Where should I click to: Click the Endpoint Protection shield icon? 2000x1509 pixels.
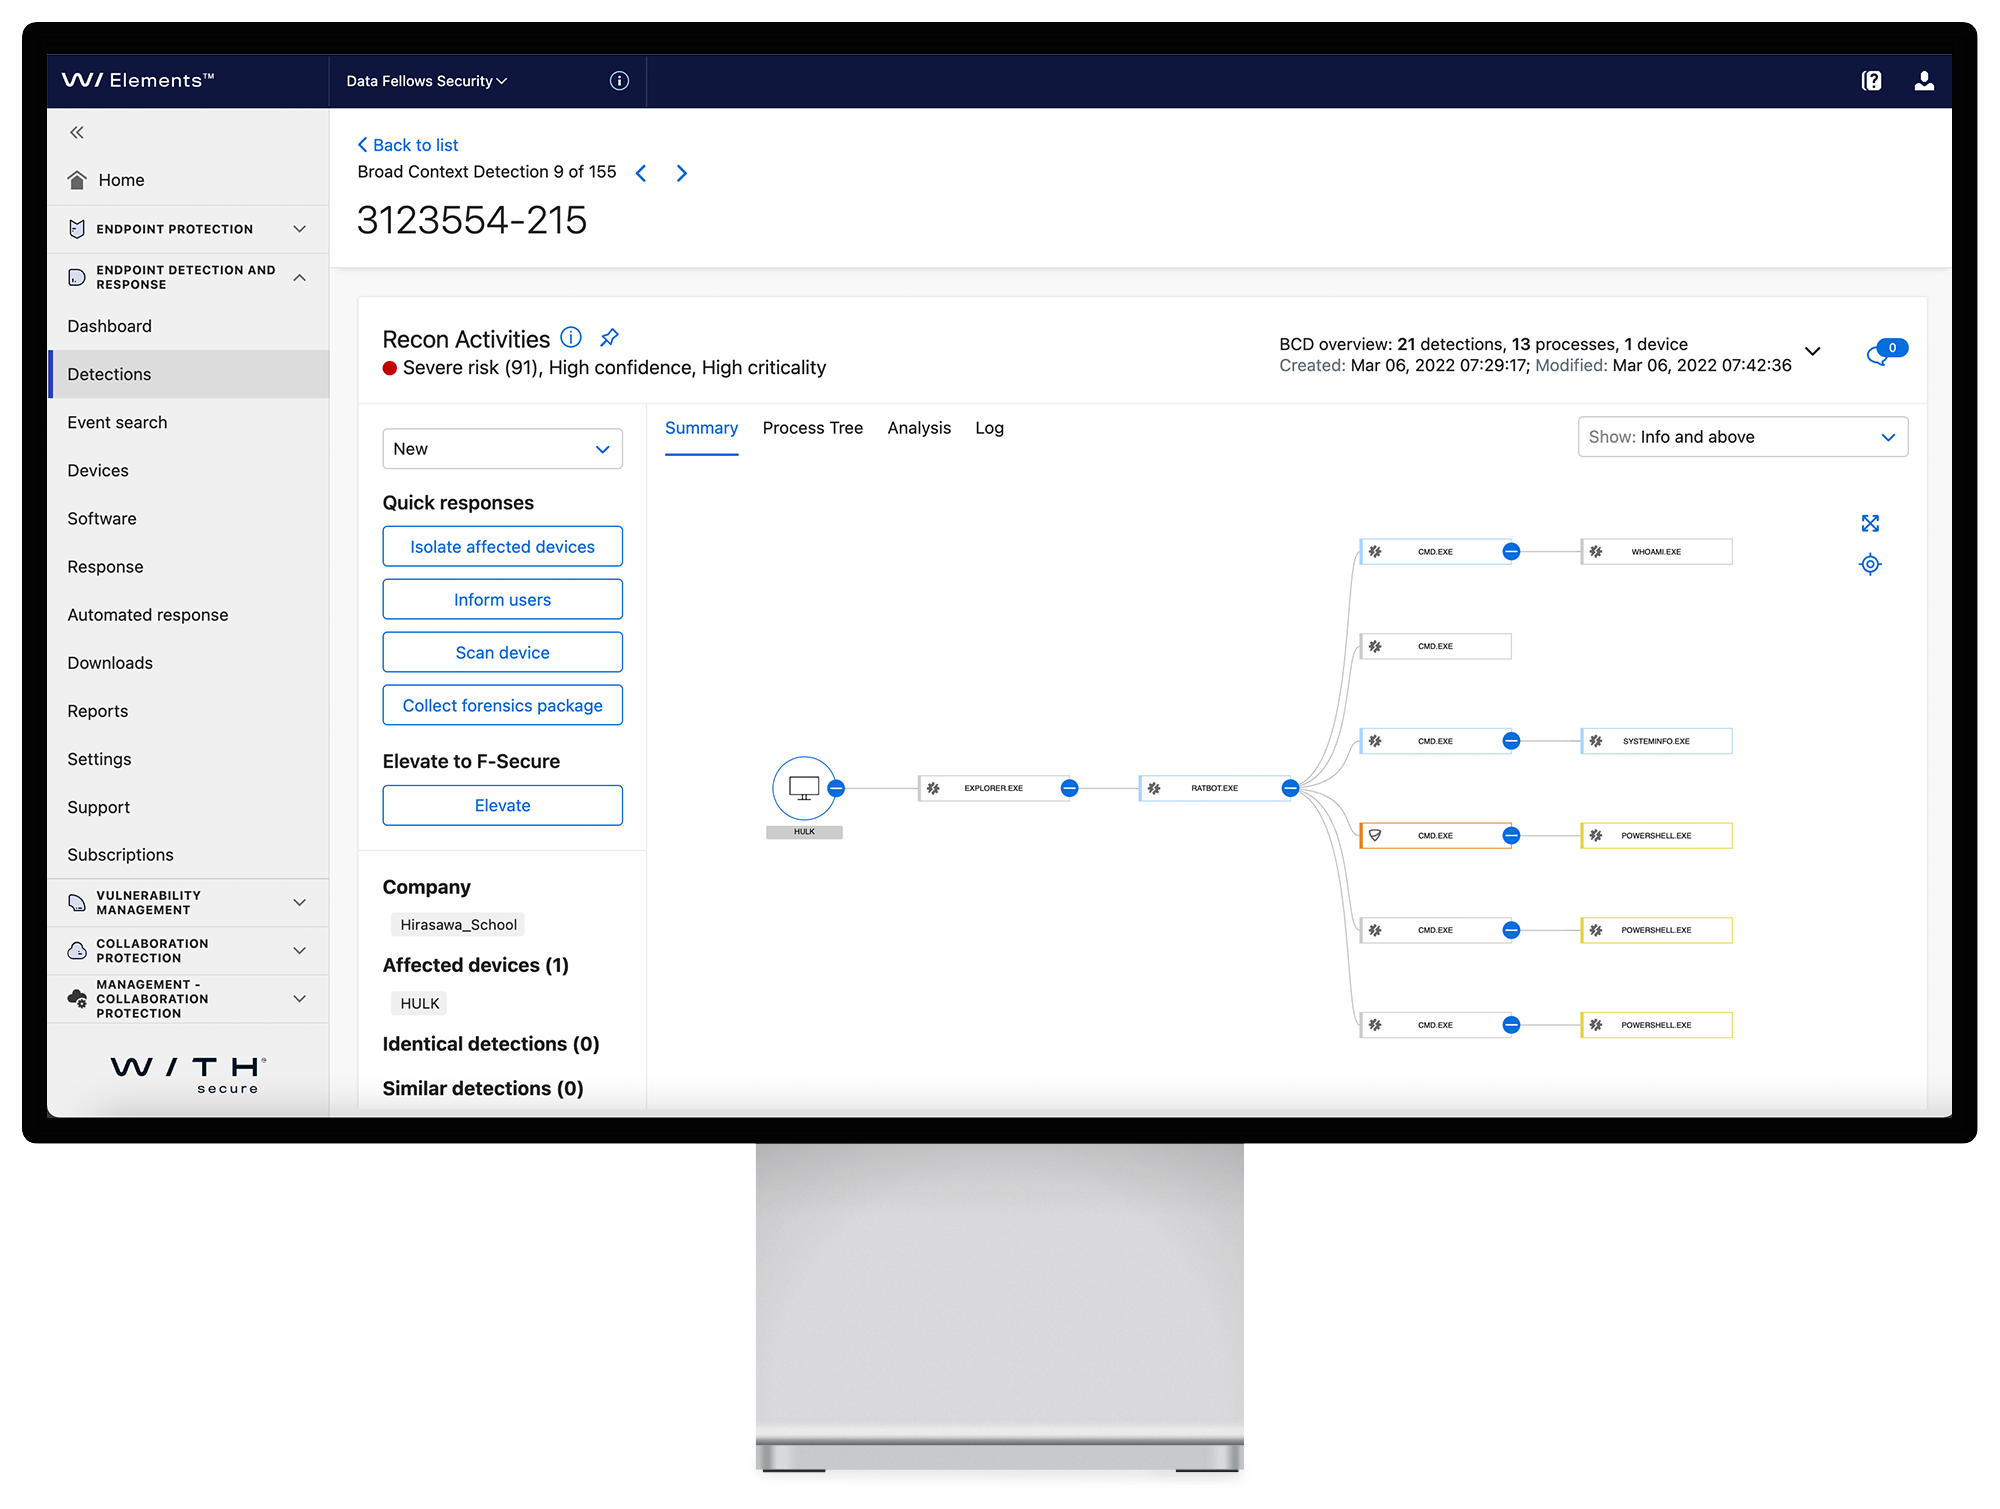[77, 229]
